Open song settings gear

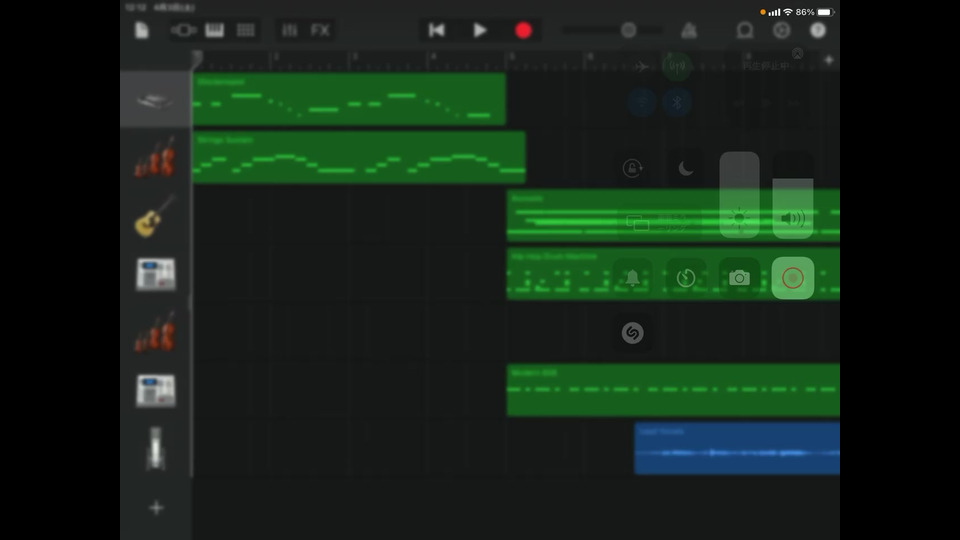coord(781,30)
